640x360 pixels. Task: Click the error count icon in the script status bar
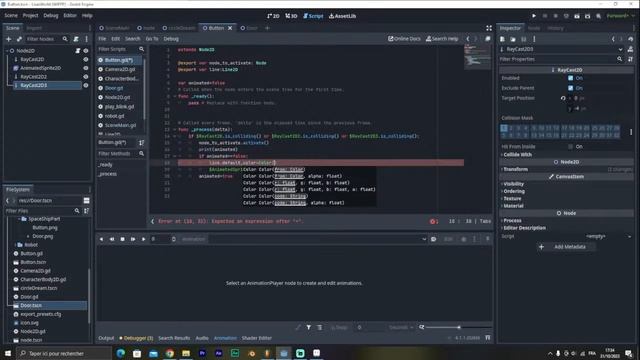tap(433, 221)
